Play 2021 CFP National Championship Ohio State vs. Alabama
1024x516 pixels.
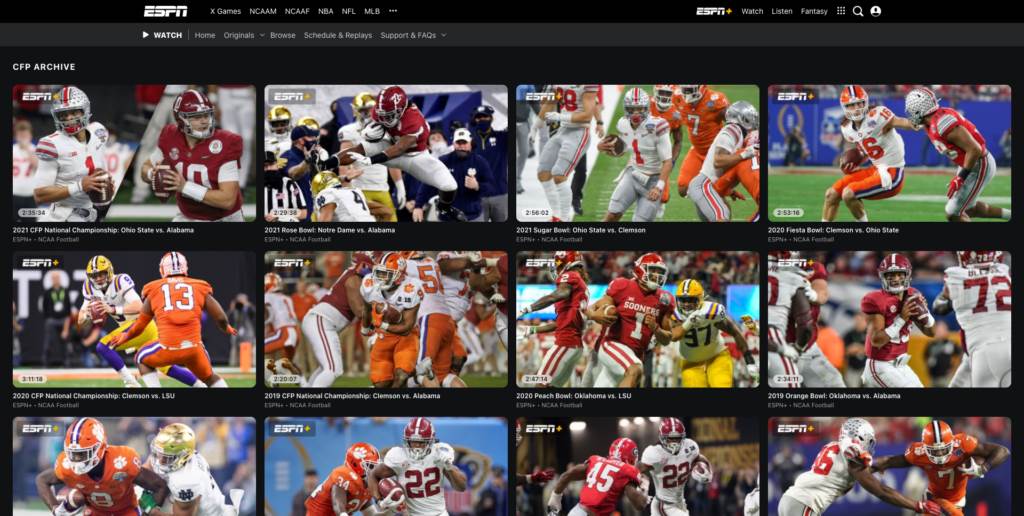[134, 152]
